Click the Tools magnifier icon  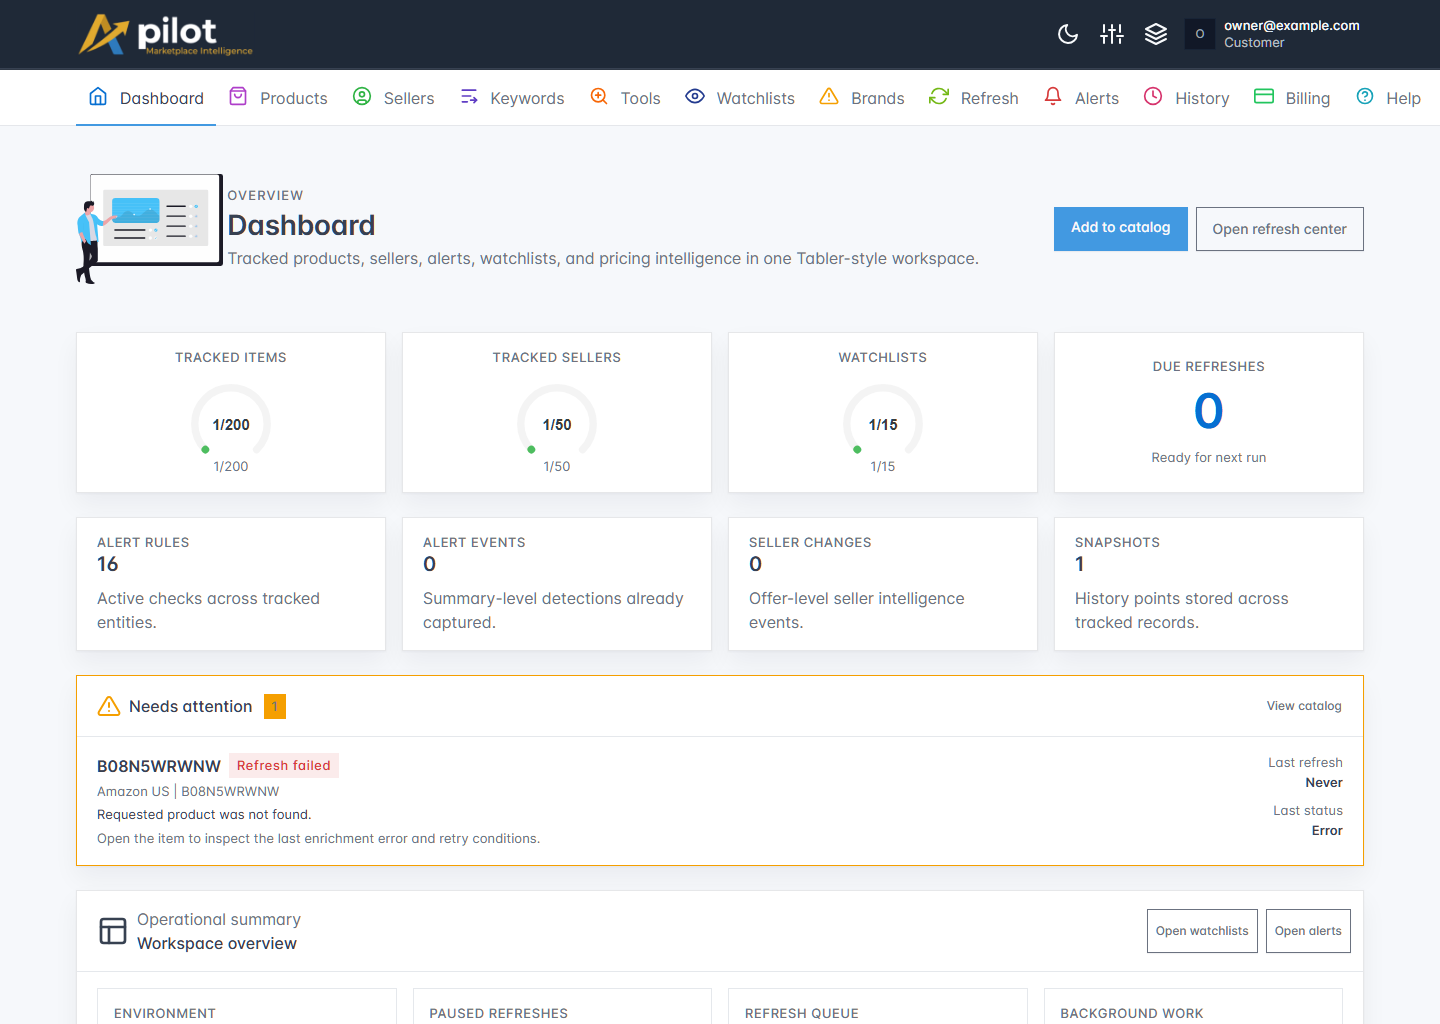click(x=599, y=97)
